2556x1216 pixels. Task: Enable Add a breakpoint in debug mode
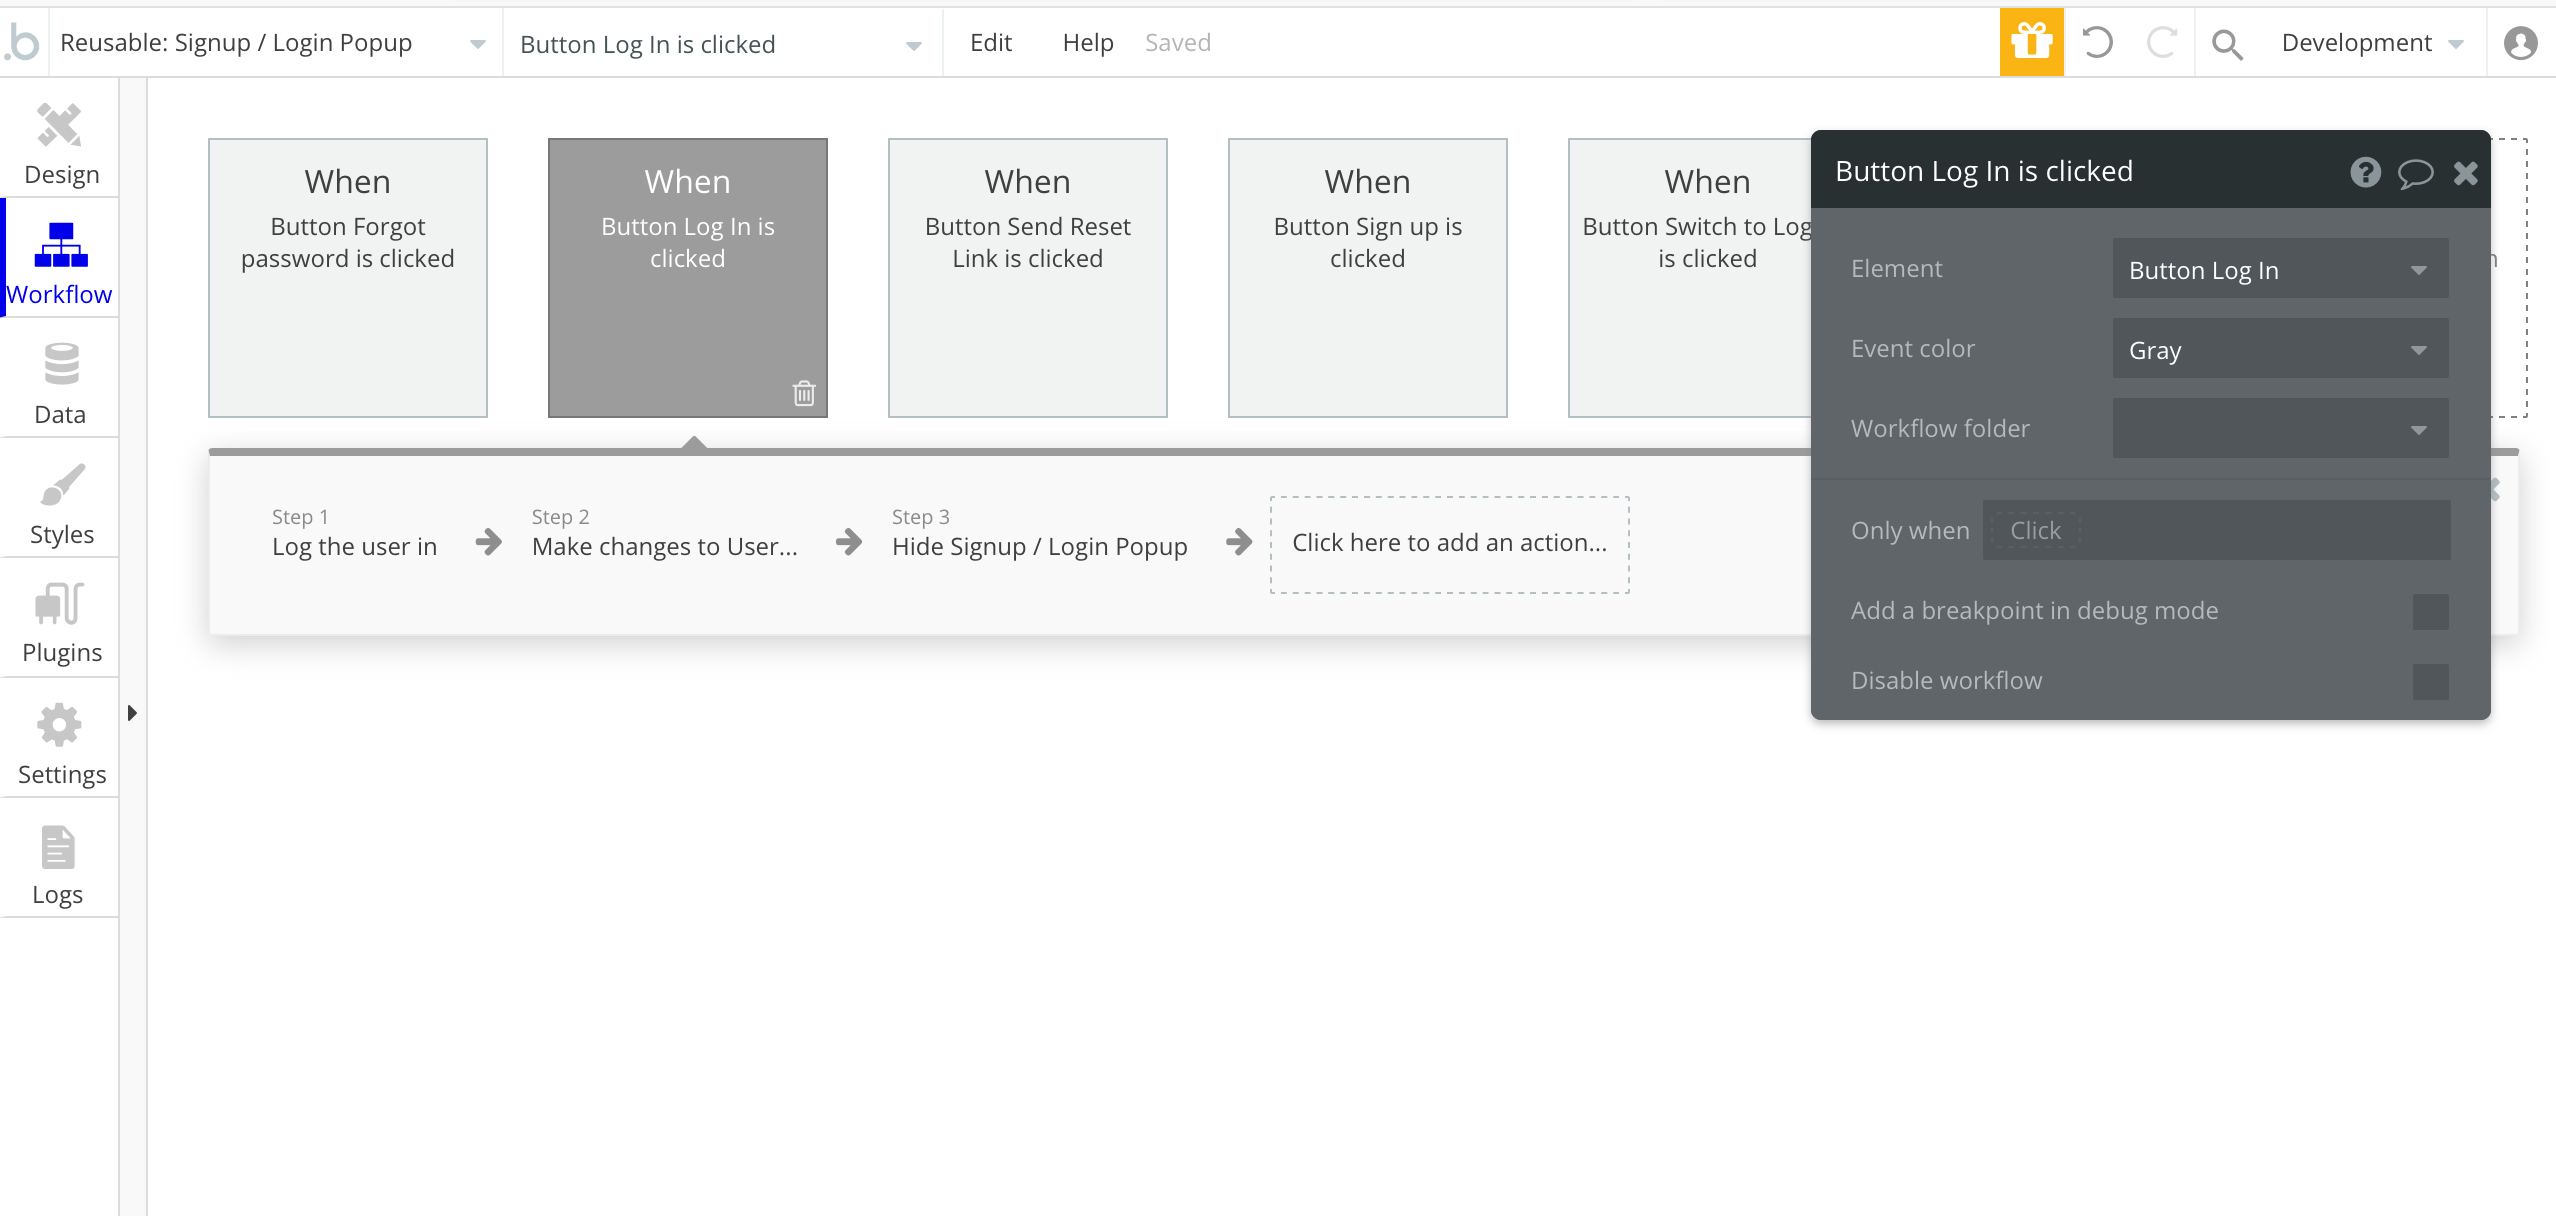coord(2430,612)
